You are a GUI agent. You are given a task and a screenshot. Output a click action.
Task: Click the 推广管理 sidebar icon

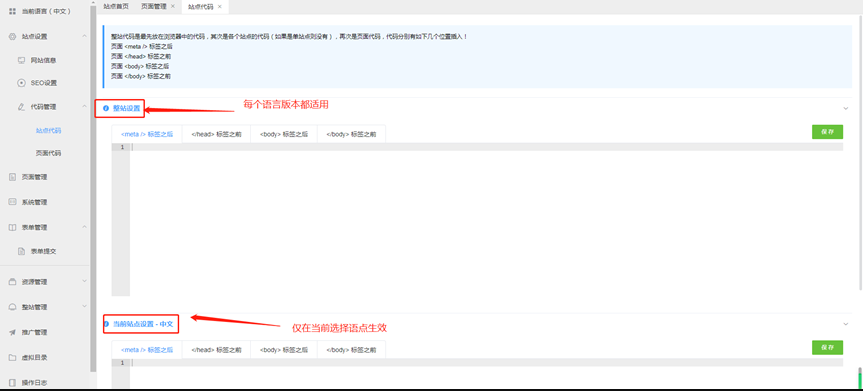(12, 332)
